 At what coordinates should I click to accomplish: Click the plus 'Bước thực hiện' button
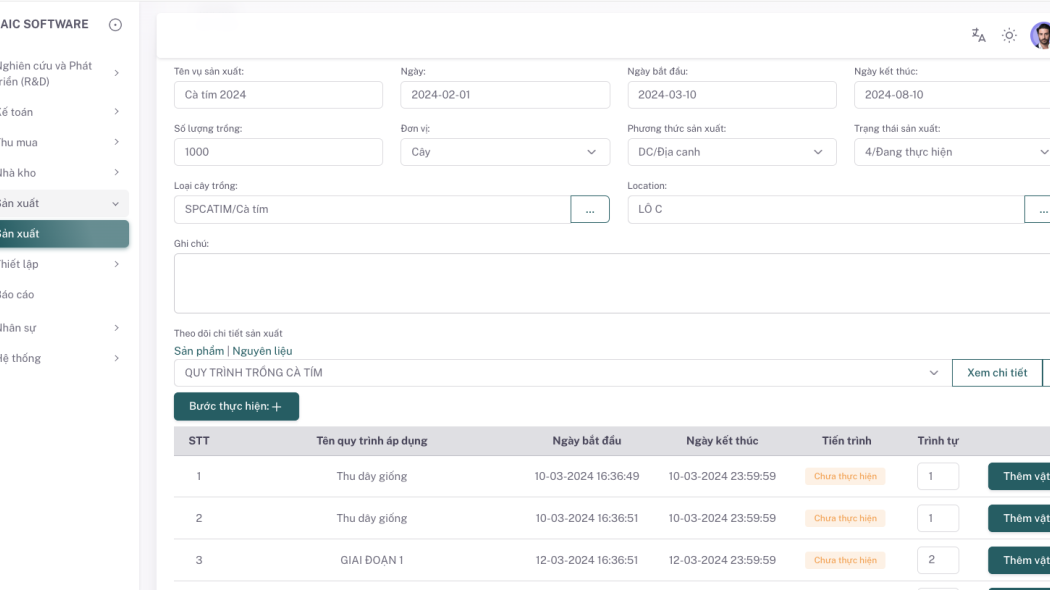click(x=236, y=407)
